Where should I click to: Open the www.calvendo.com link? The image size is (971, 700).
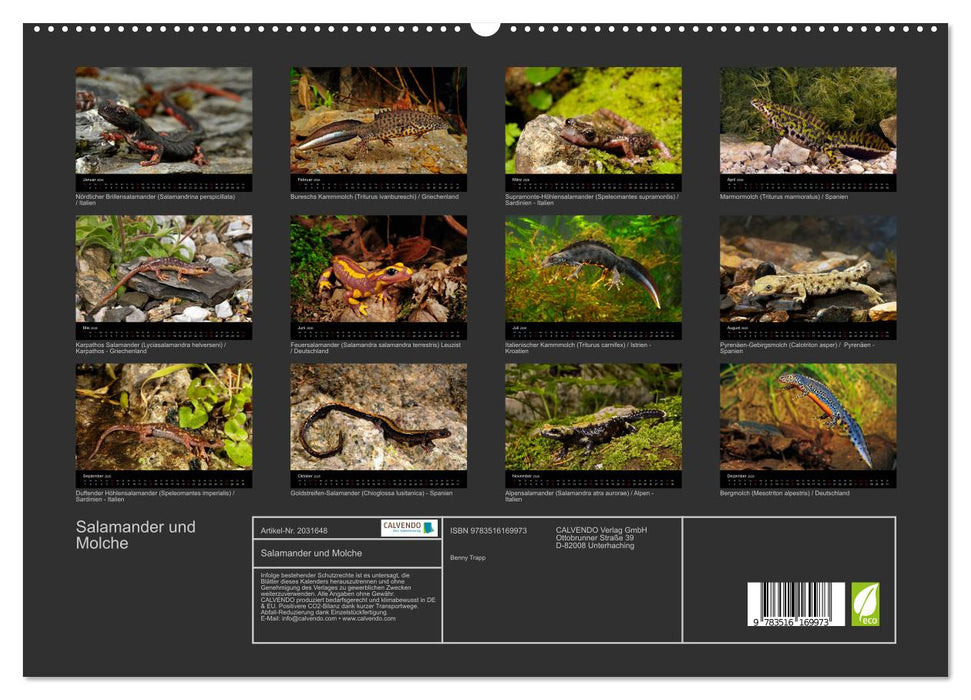[x=369, y=619]
